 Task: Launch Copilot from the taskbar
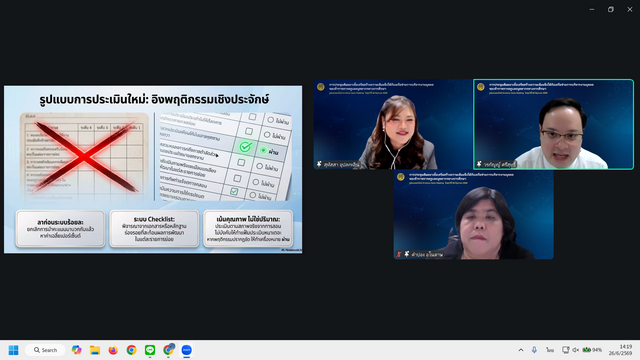point(76,350)
